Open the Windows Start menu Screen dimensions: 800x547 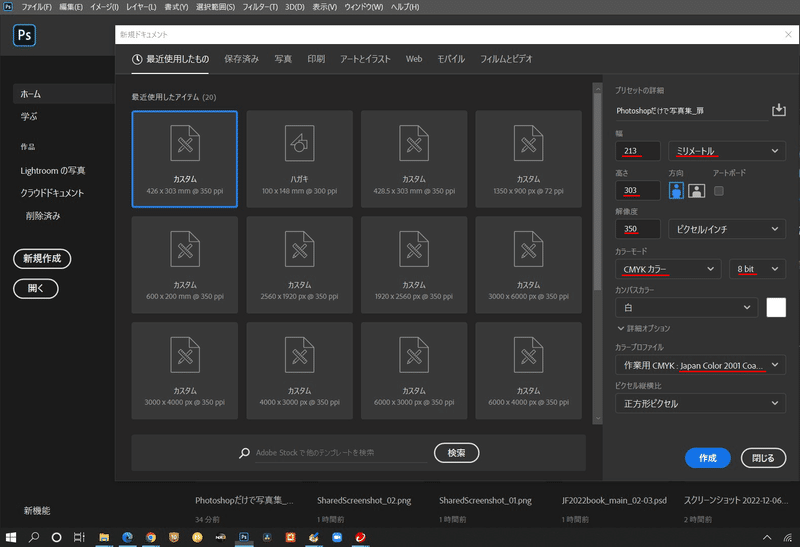[x=11, y=537]
